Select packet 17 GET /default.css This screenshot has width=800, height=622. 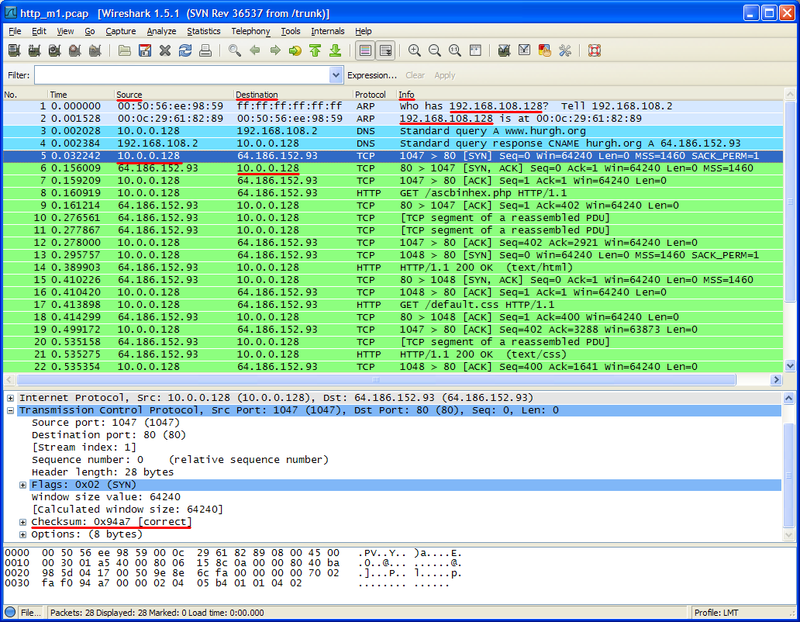[x=393, y=305]
